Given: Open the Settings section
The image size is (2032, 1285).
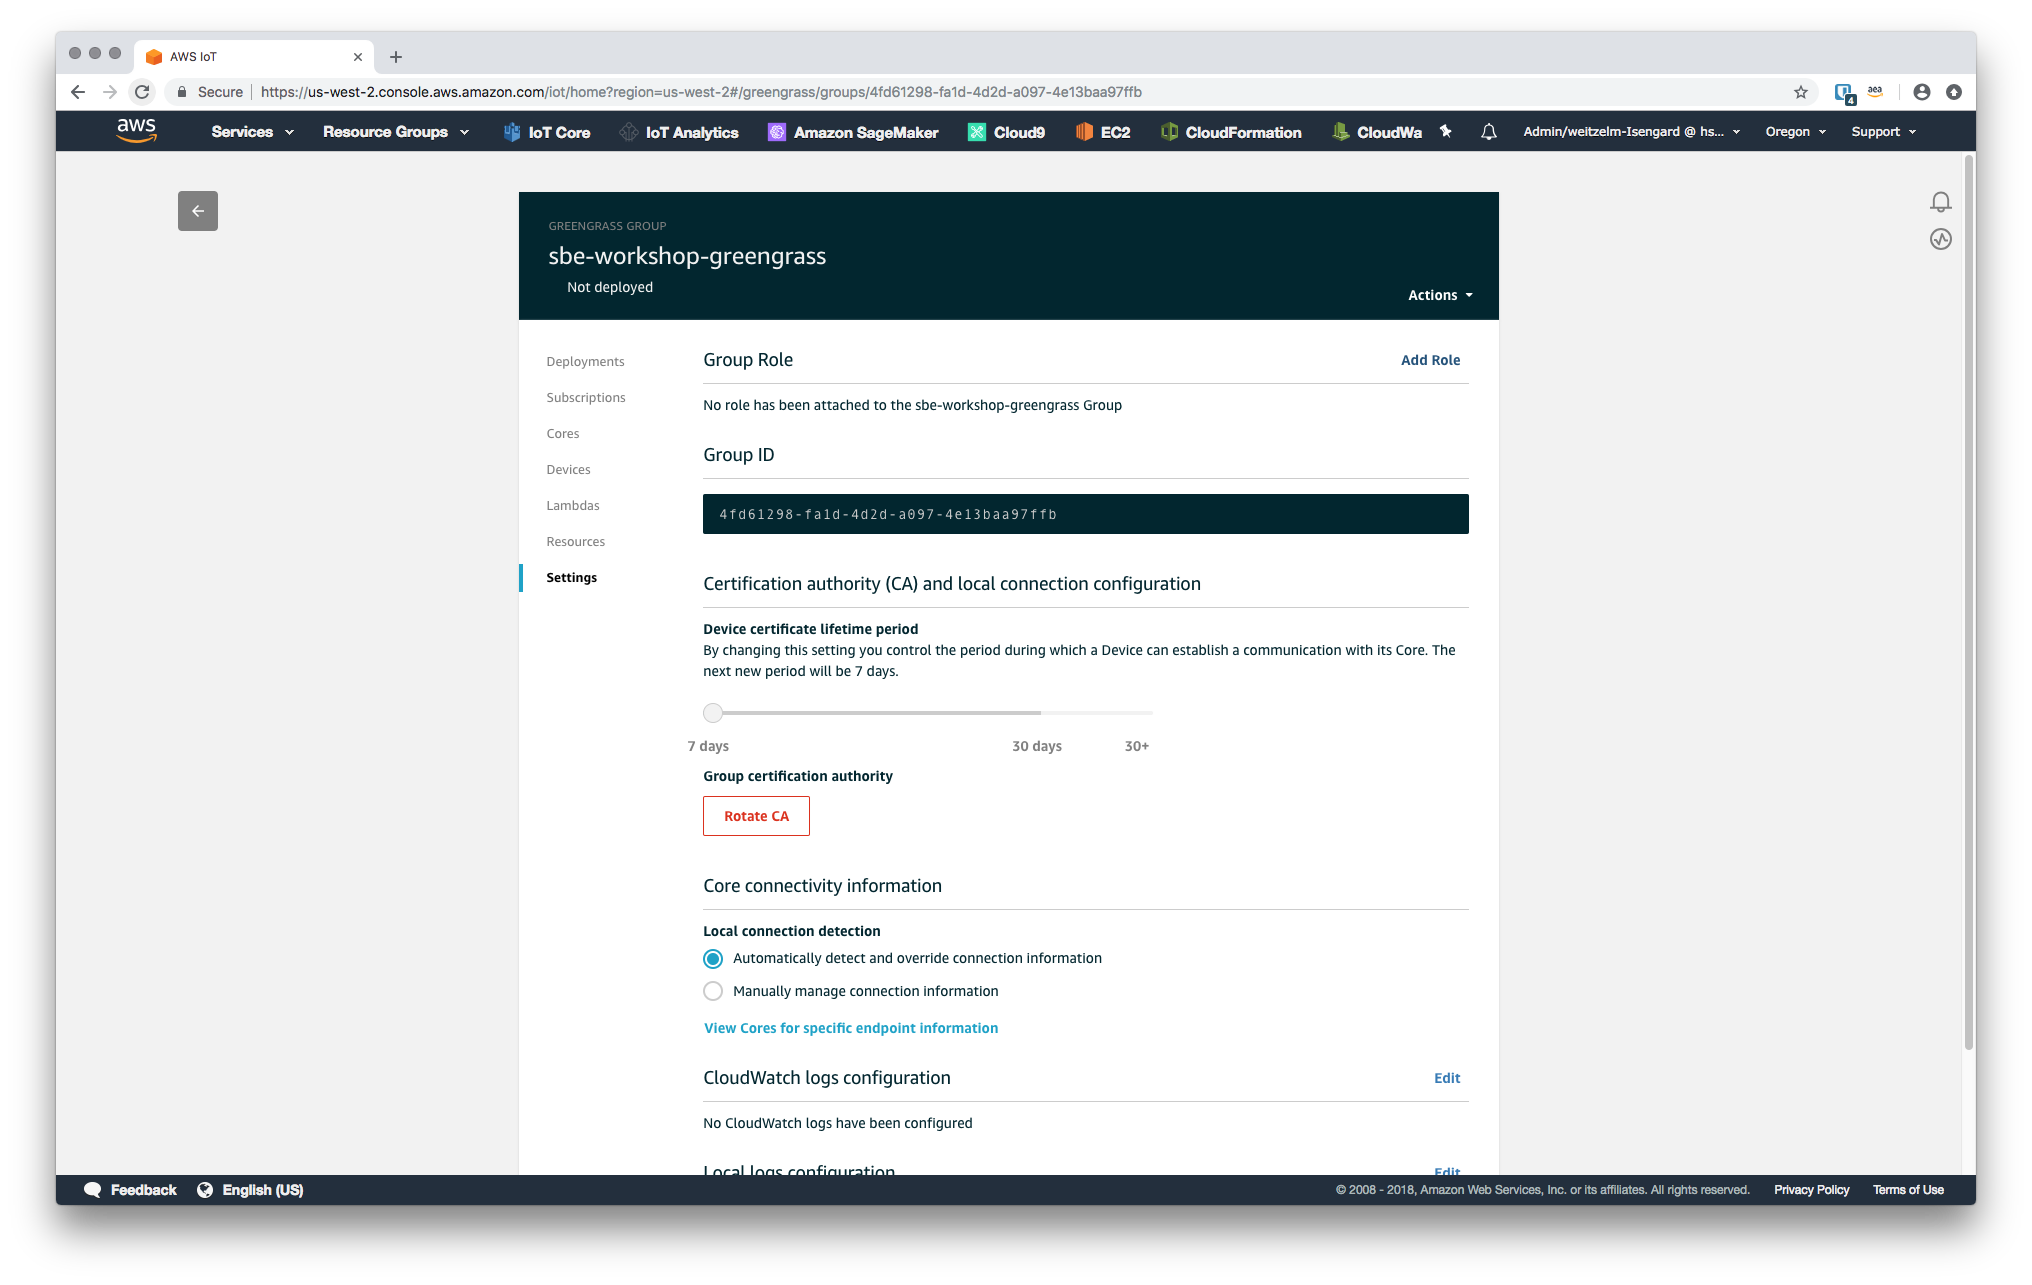Looking at the screenshot, I should click(x=572, y=578).
